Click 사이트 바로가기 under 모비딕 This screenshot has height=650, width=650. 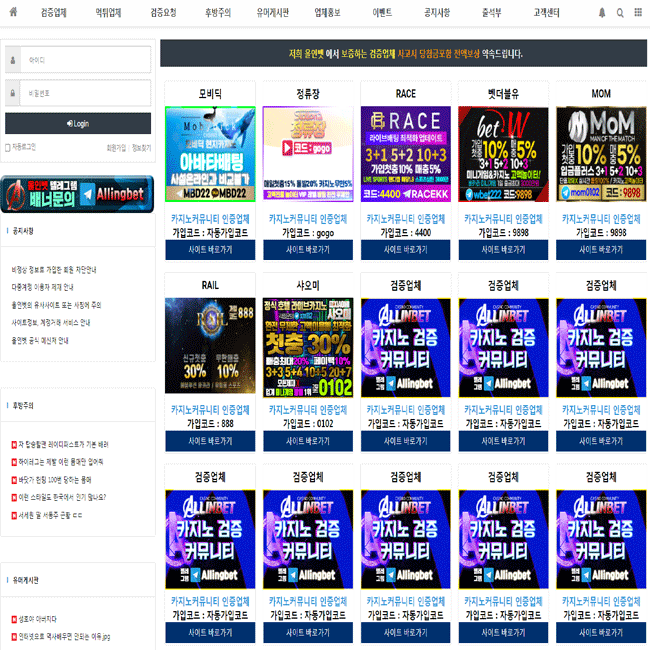click(210, 250)
